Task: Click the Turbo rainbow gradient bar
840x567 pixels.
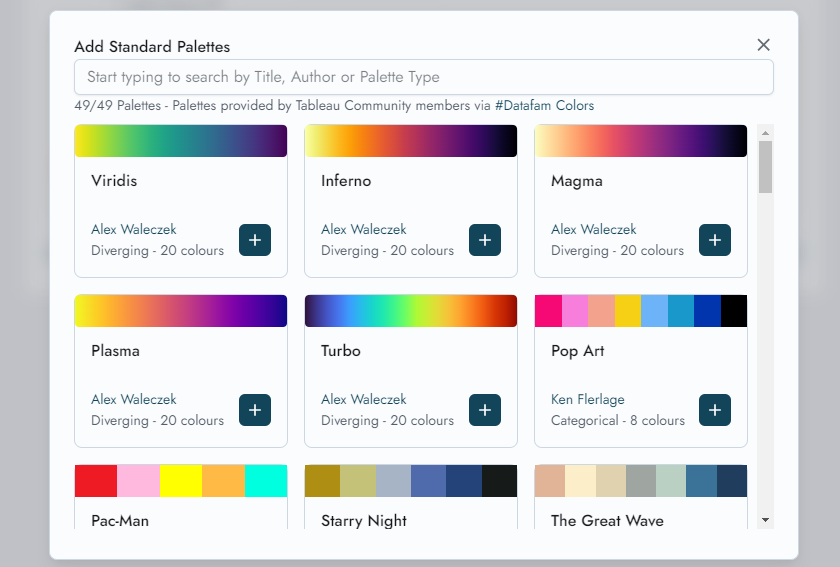Action: 411,311
